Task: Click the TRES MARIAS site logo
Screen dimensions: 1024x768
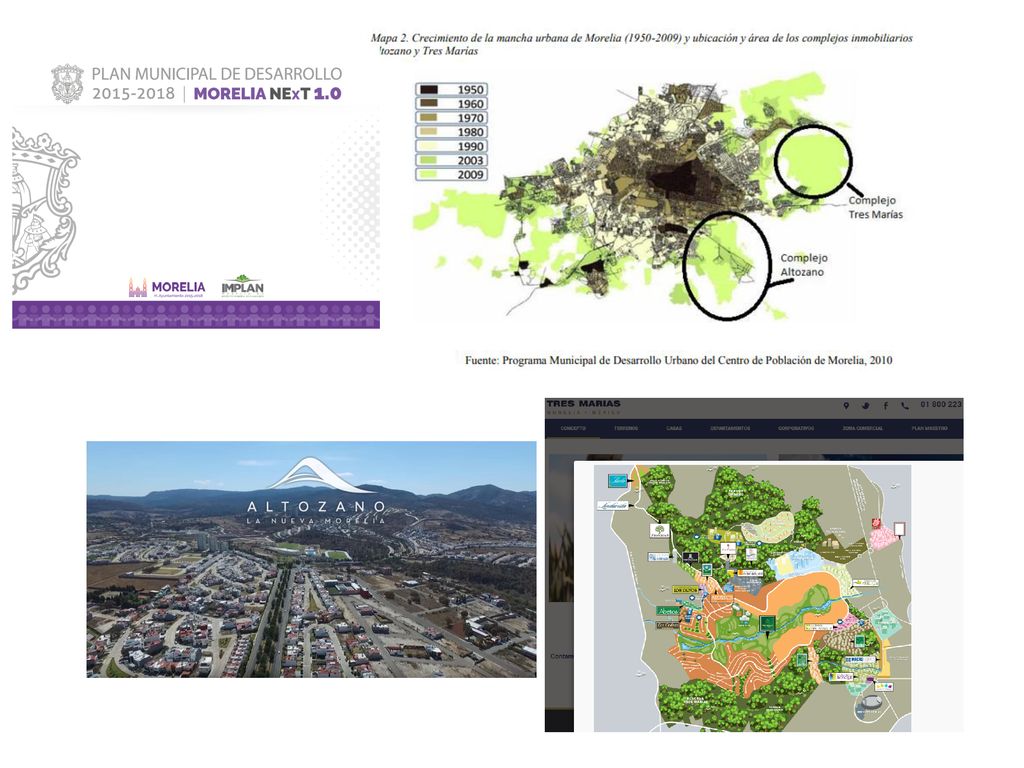Action: pyautogui.click(x=583, y=407)
